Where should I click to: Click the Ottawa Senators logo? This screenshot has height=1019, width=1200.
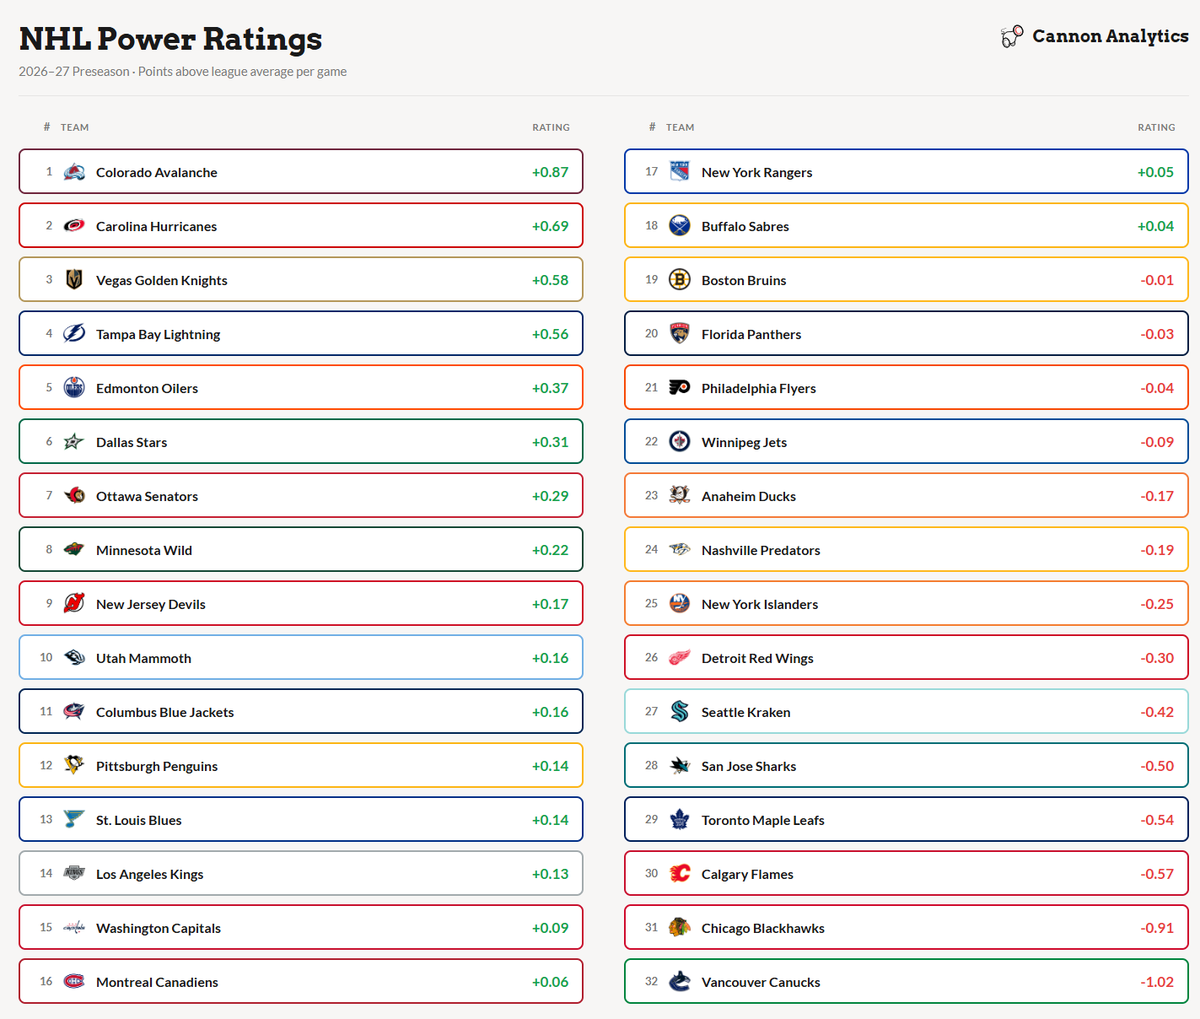pyautogui.click(x=74, y=496)
